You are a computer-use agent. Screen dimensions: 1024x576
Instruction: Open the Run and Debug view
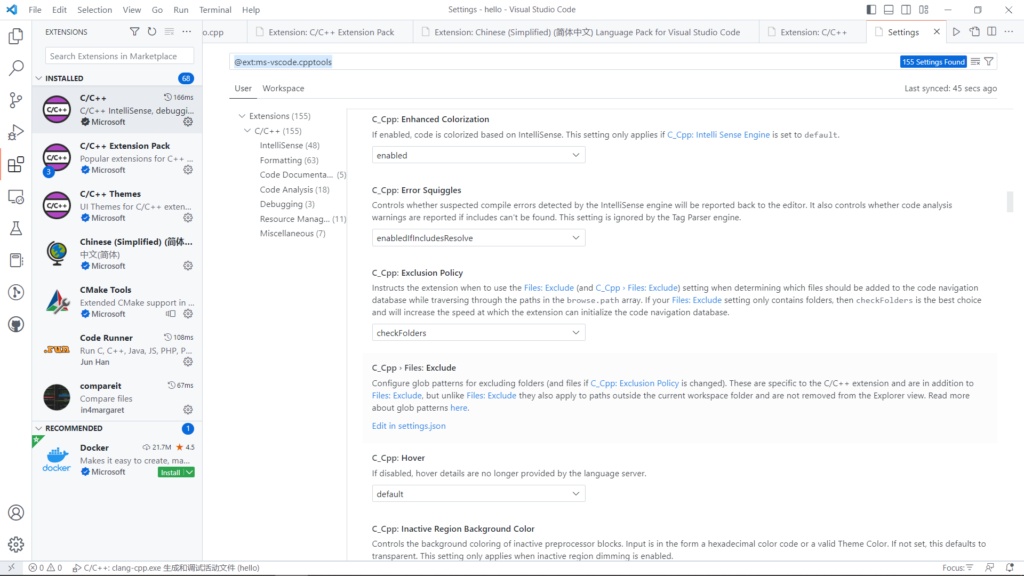(16, 132)
